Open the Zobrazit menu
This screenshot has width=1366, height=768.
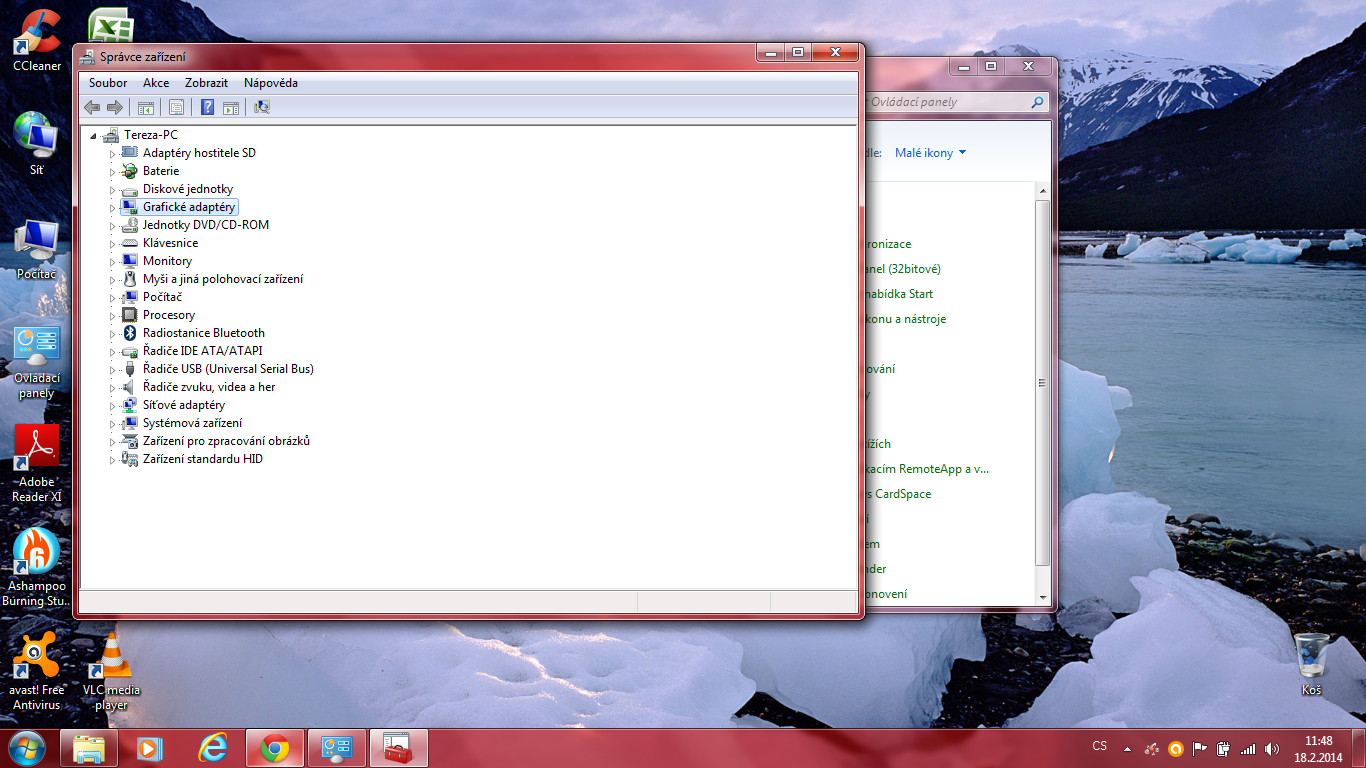206,83
